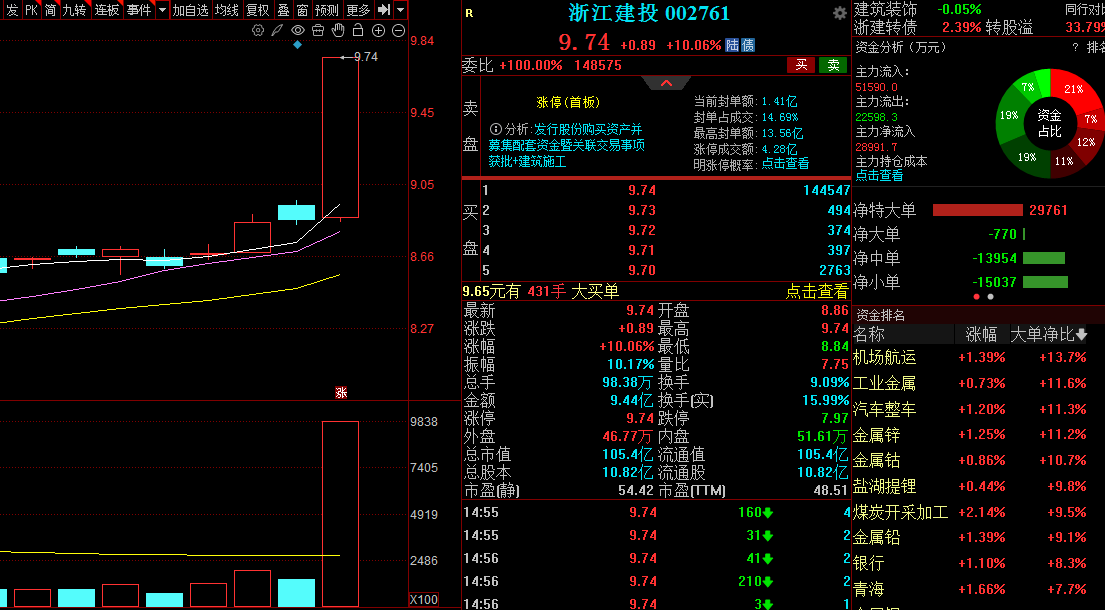
Task: Open 工业金属 sector row
Action: point(978,383)
